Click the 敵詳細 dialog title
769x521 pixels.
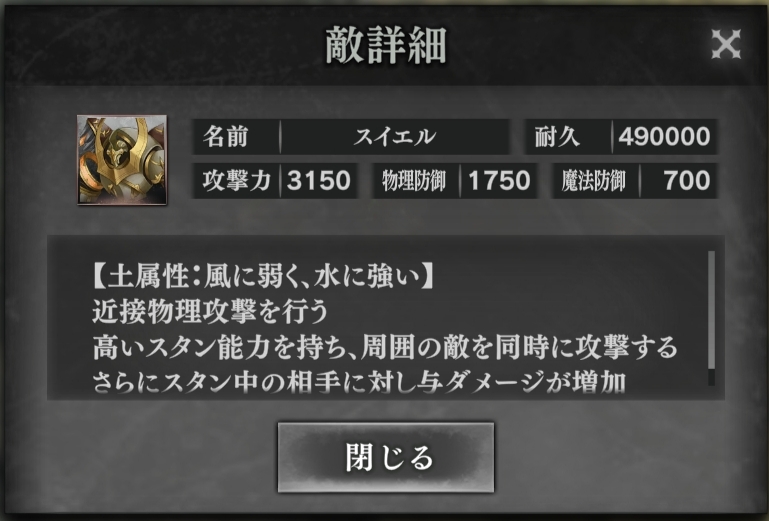pyautogui.click(x=386, y=45)
